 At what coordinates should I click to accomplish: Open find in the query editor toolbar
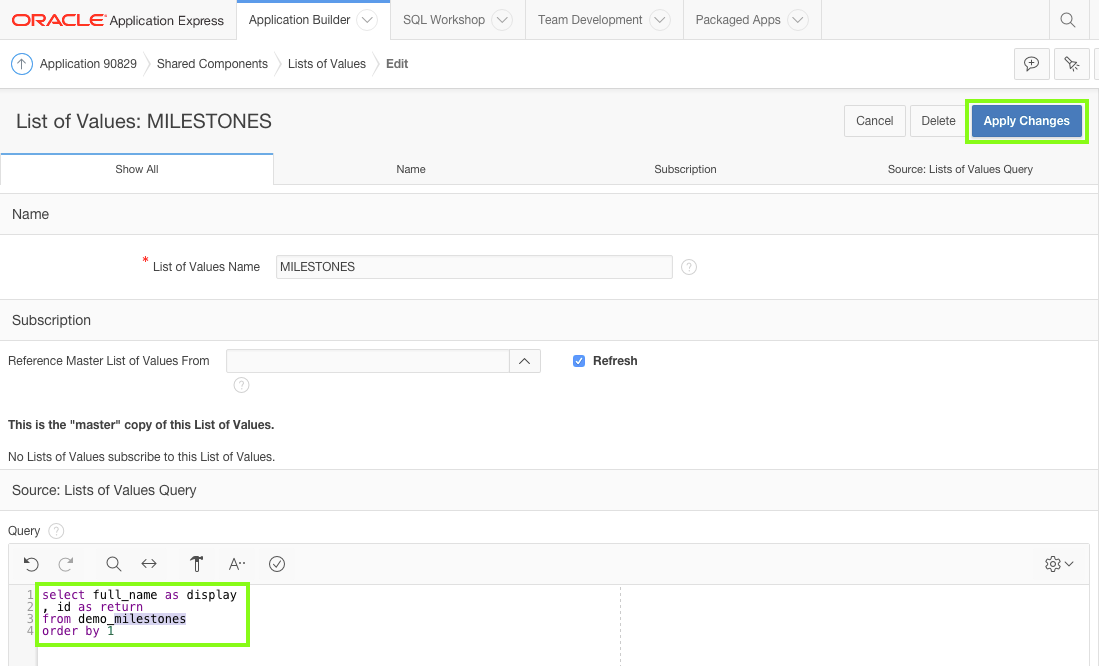point(114,564)
